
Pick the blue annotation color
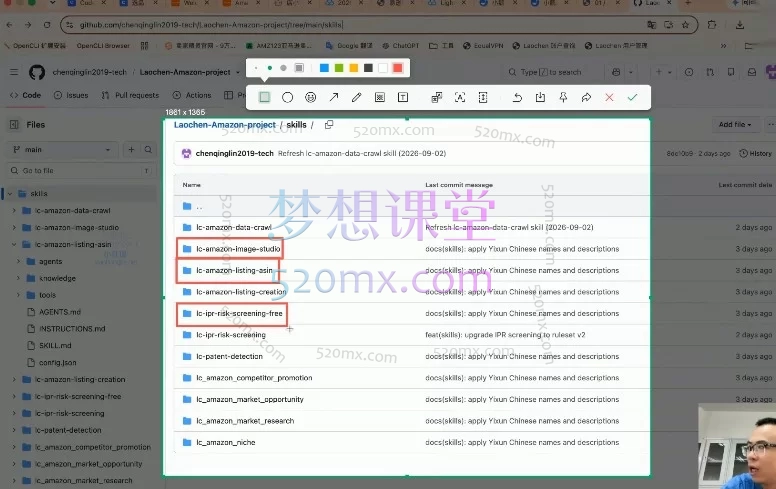[324, 68]
